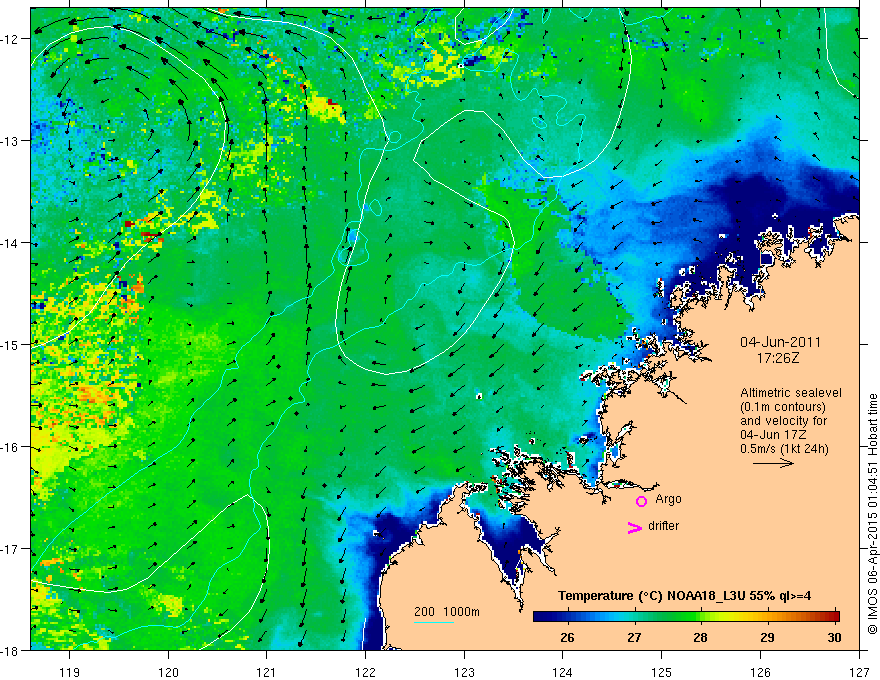
Task: Click the 0.5m/s (1kt 24h) scale text
Action: (x=784, y=449)
